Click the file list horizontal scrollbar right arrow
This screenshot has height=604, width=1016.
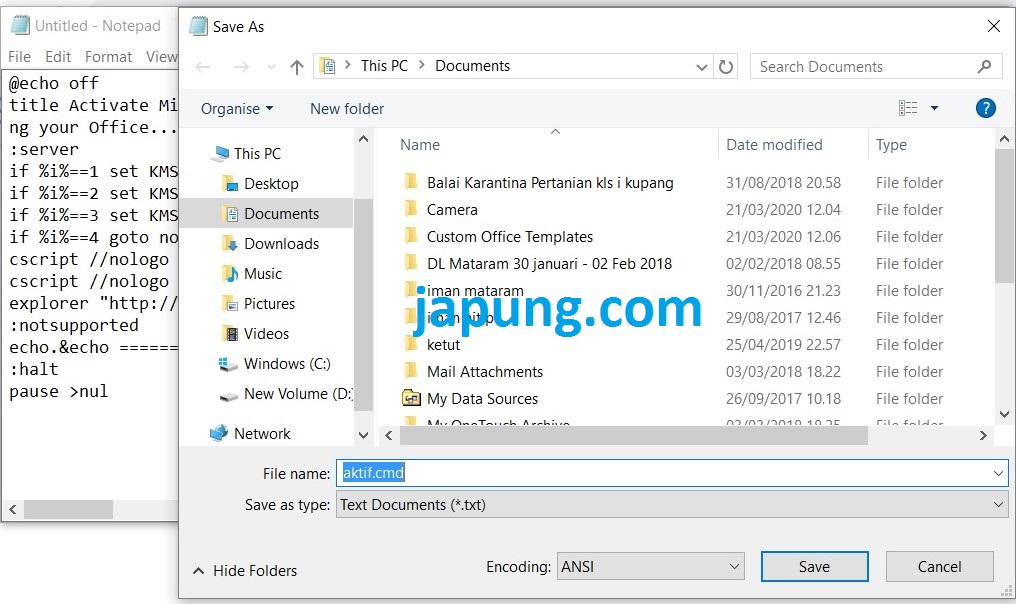[x=983, y=436]
